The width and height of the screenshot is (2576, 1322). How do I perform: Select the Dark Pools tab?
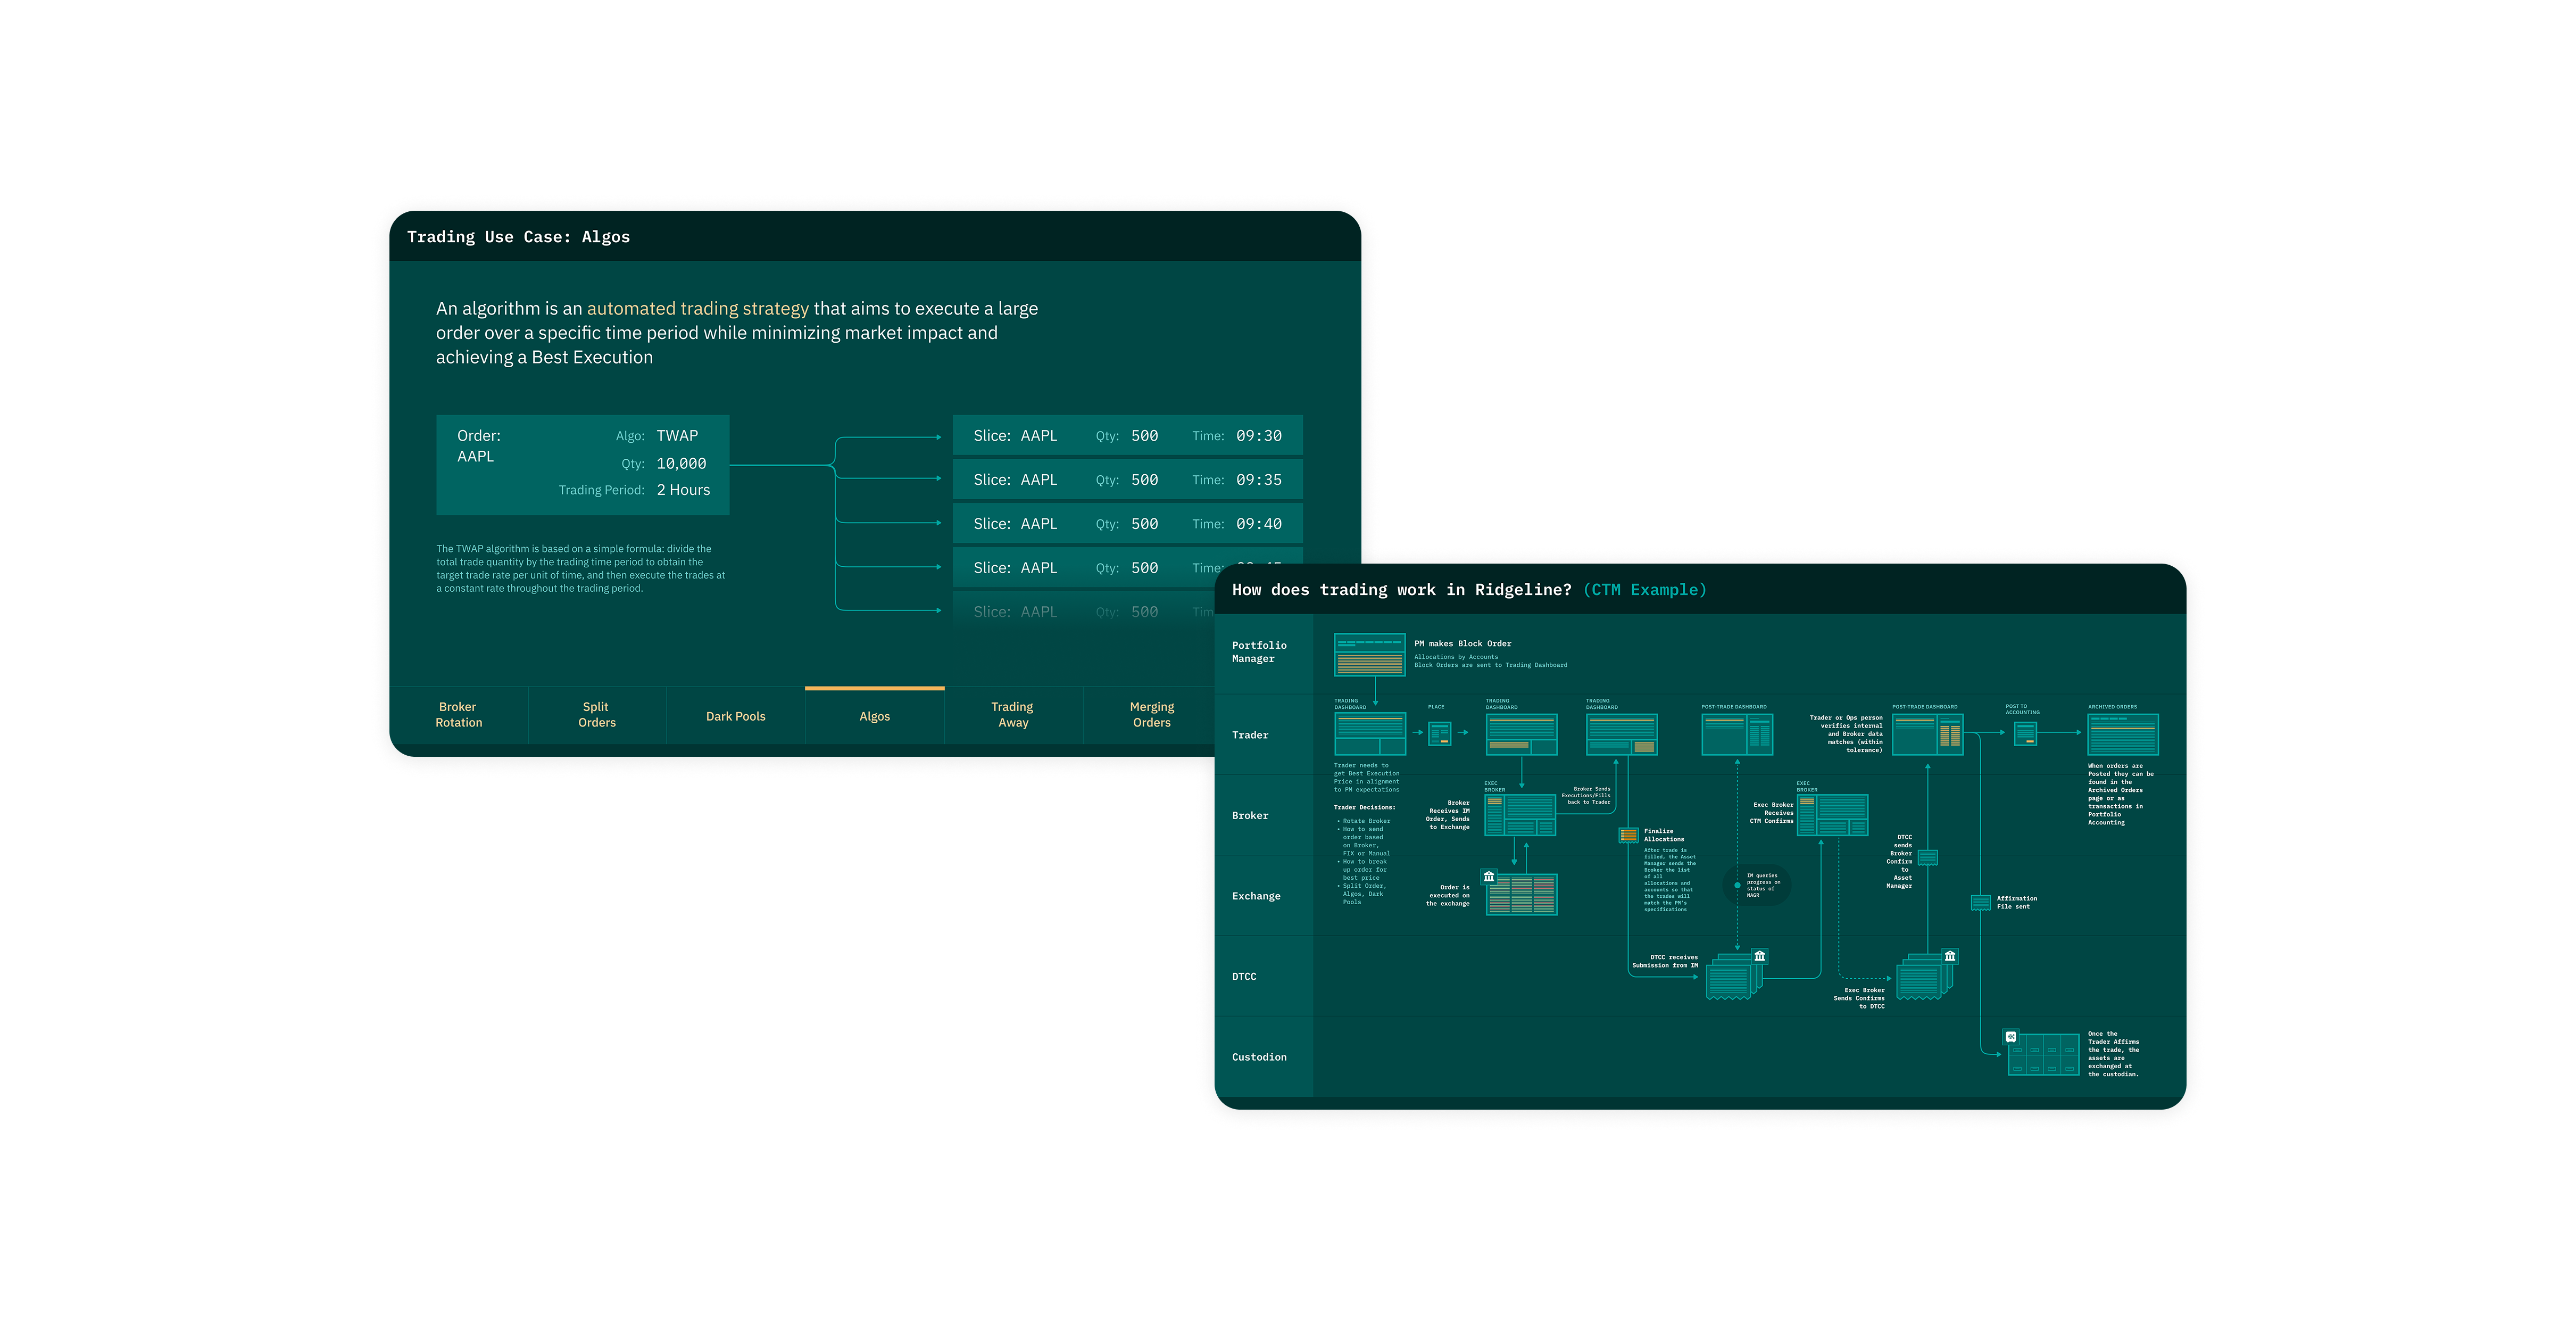[x=735, y=716]
